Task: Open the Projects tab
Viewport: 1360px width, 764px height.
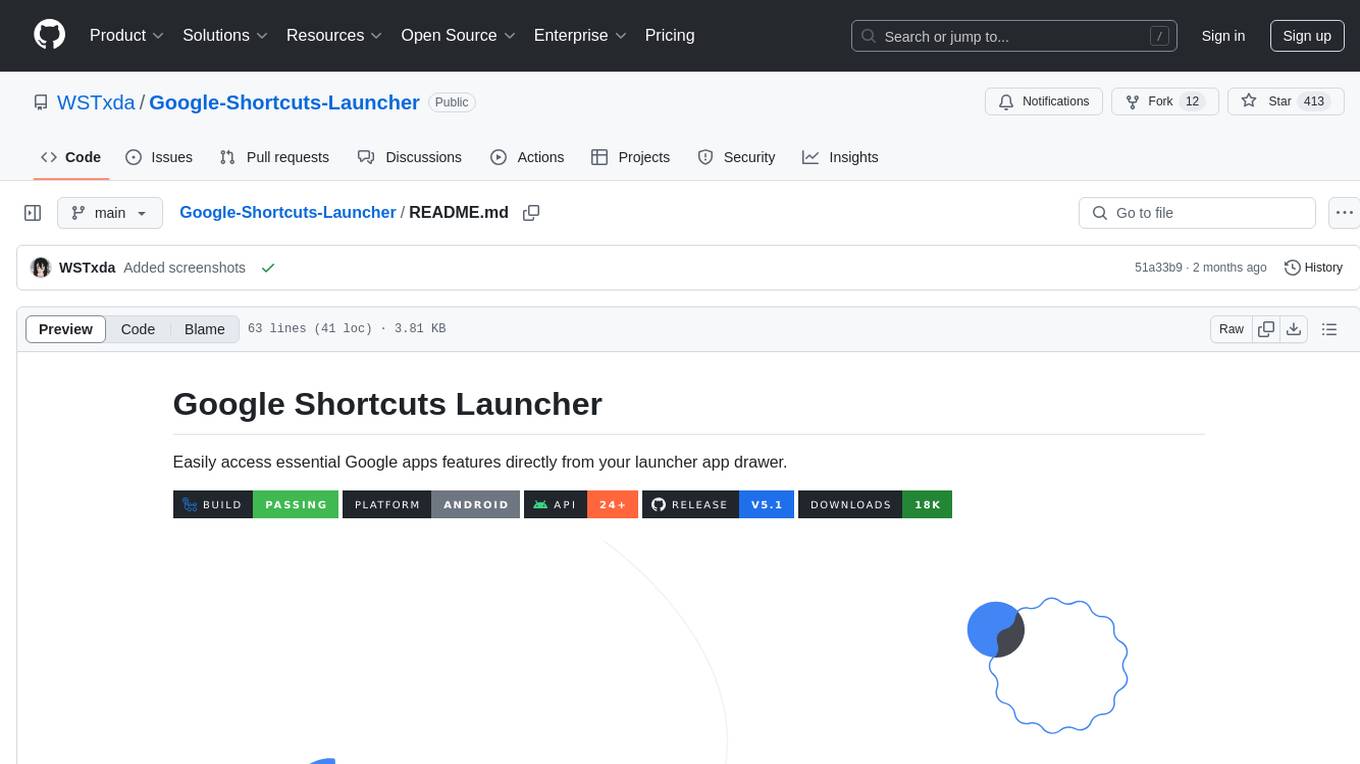Action: pyautogui.click(x=630, y=157)
